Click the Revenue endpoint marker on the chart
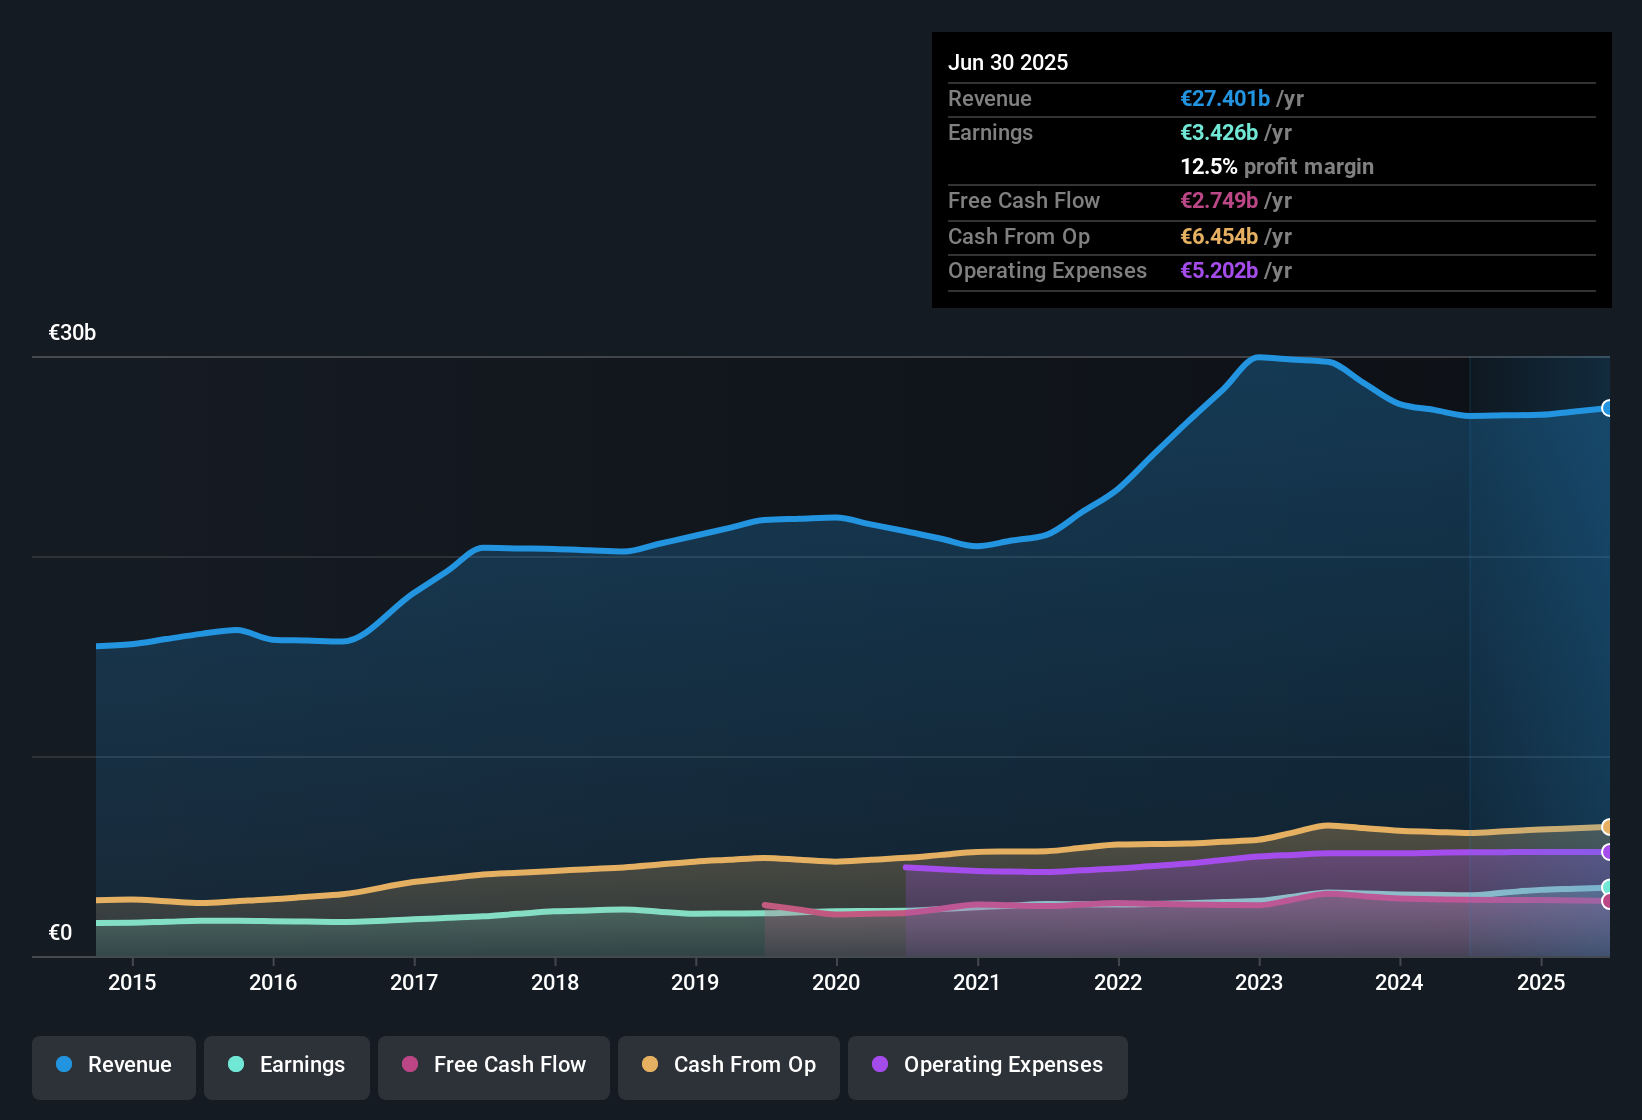This screenshot has height=1120, width=1642. tap(1608, 408)
